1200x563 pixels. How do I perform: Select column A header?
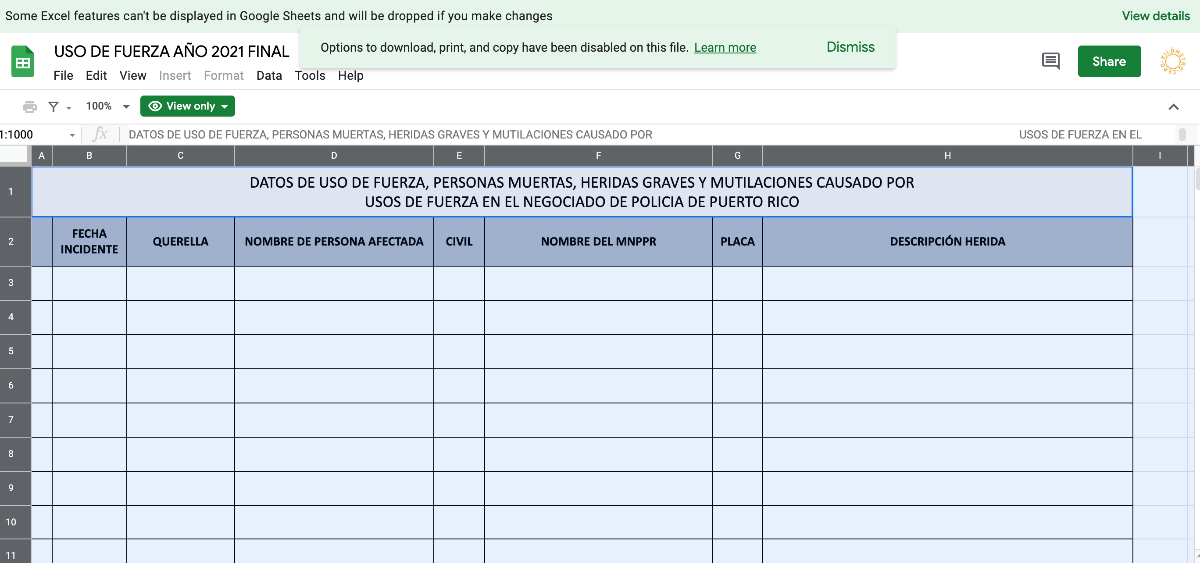(42, 155)
